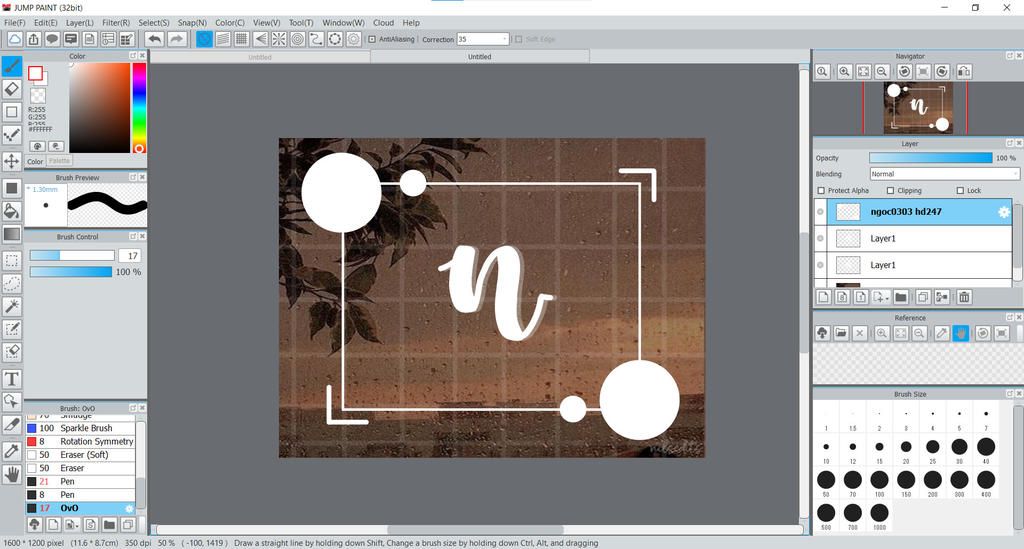Open the Cloud menu

coord(383,23)
